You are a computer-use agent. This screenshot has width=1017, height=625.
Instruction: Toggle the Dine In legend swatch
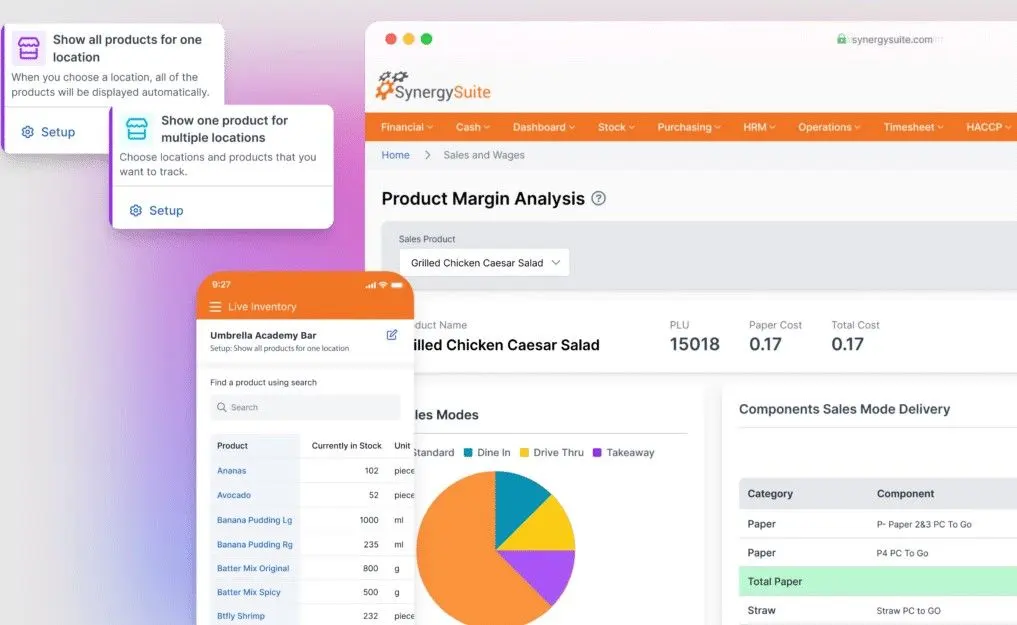[468, 453]
